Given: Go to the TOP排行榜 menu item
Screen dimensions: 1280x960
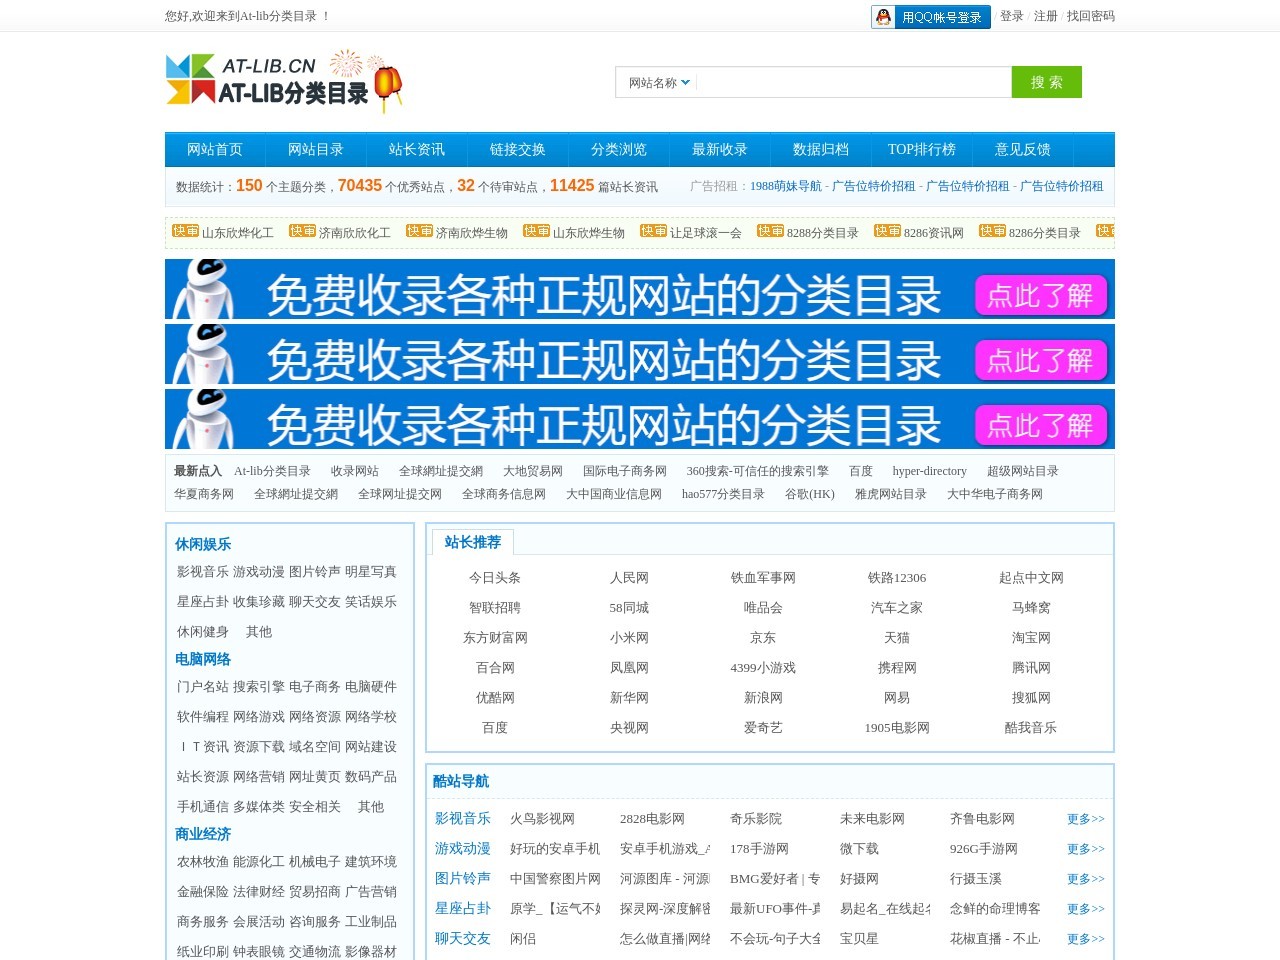Looking at the screenshot, I should point(922,150).
